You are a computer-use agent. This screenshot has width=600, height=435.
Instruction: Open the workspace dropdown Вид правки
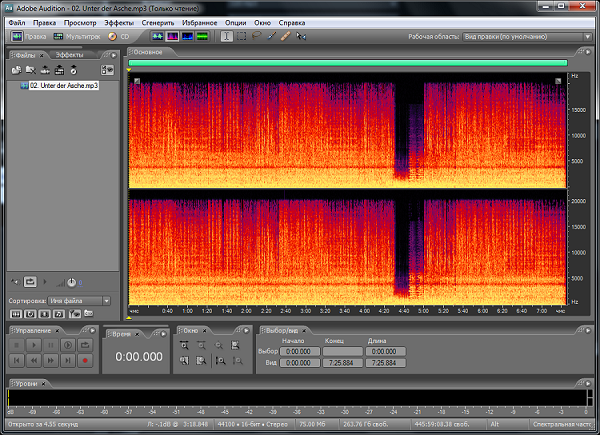(519, 36)
